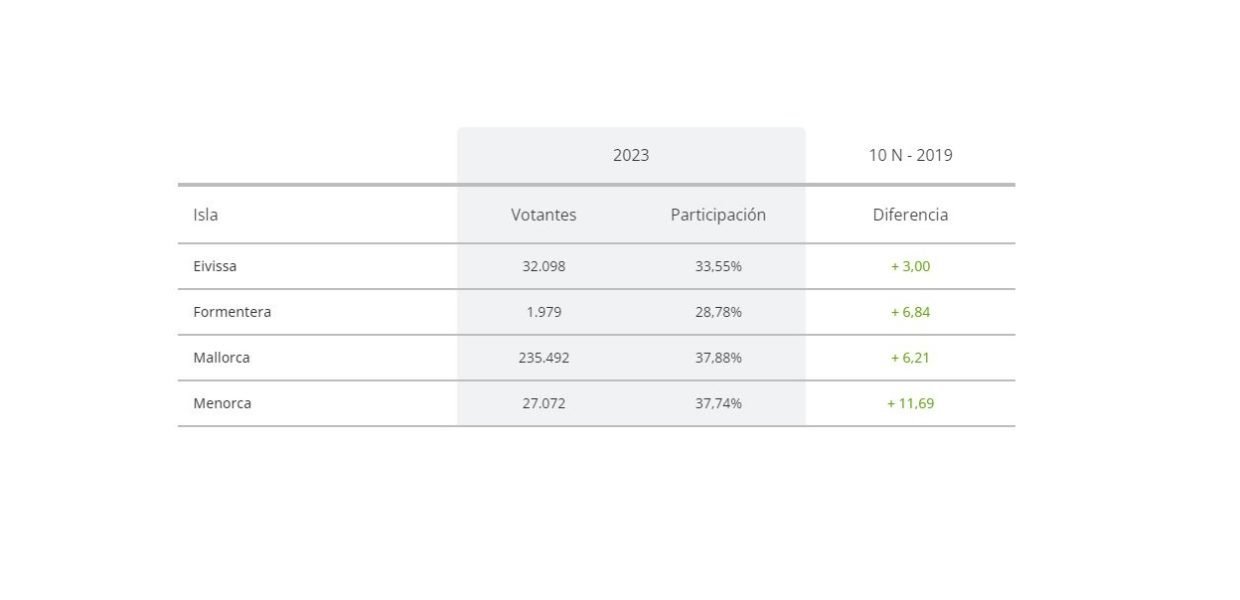1240x600 pixels.
Task: Select the Eivissa row label
Action: pos(215,266)
